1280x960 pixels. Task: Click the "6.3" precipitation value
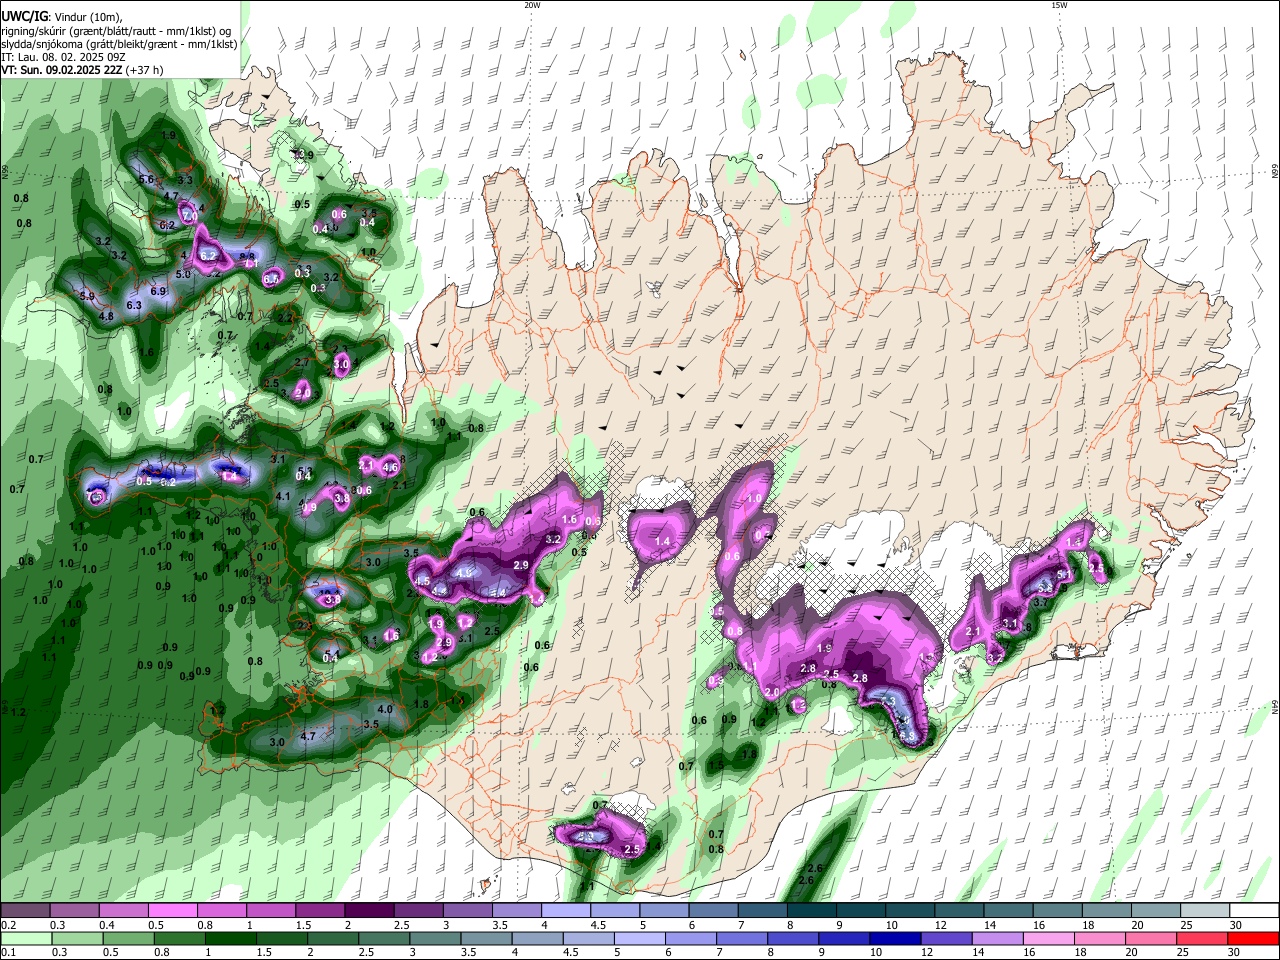pos(135,305)
